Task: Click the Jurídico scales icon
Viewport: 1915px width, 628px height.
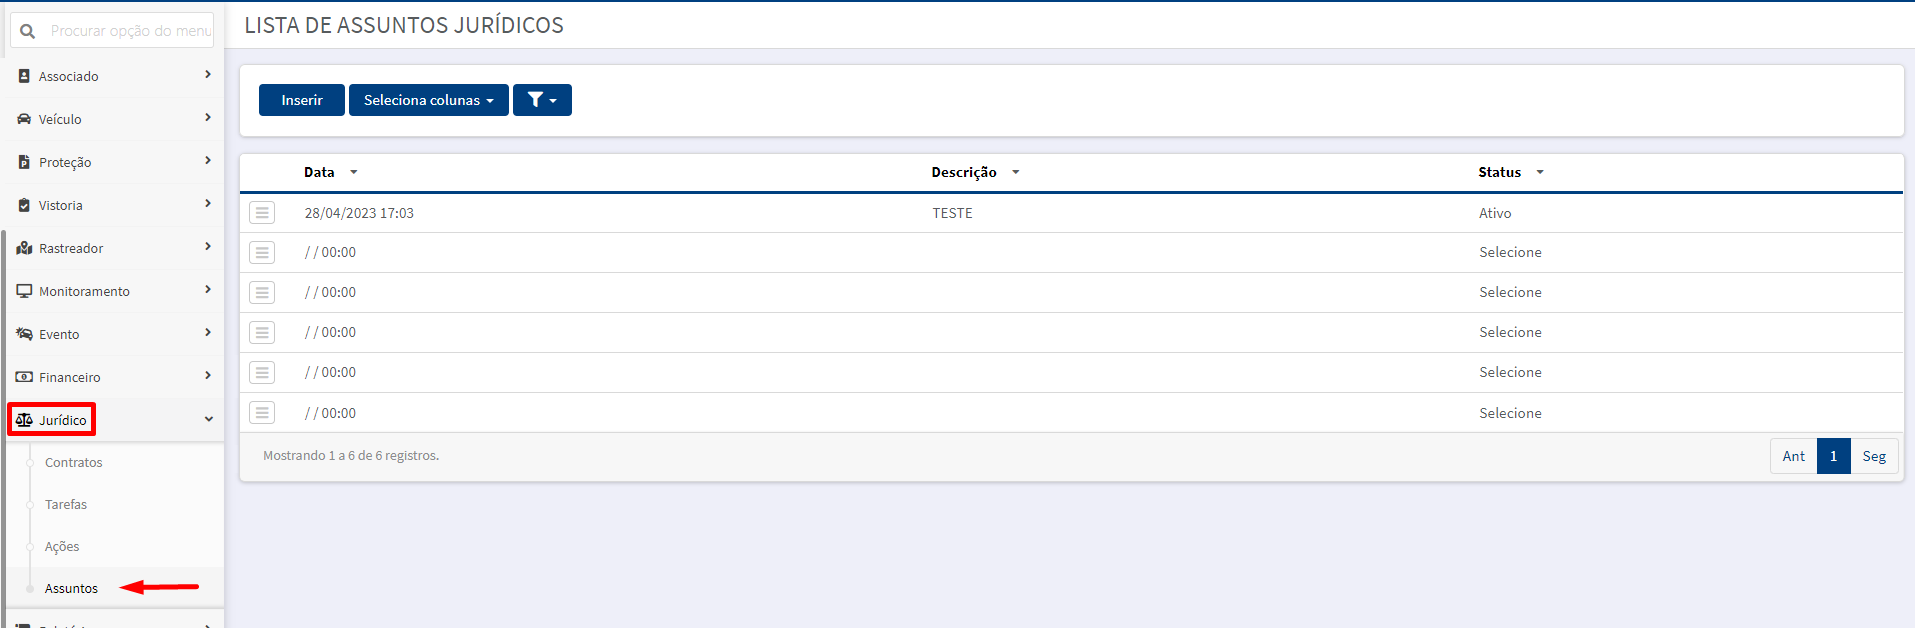Action: tap(24, 420)
